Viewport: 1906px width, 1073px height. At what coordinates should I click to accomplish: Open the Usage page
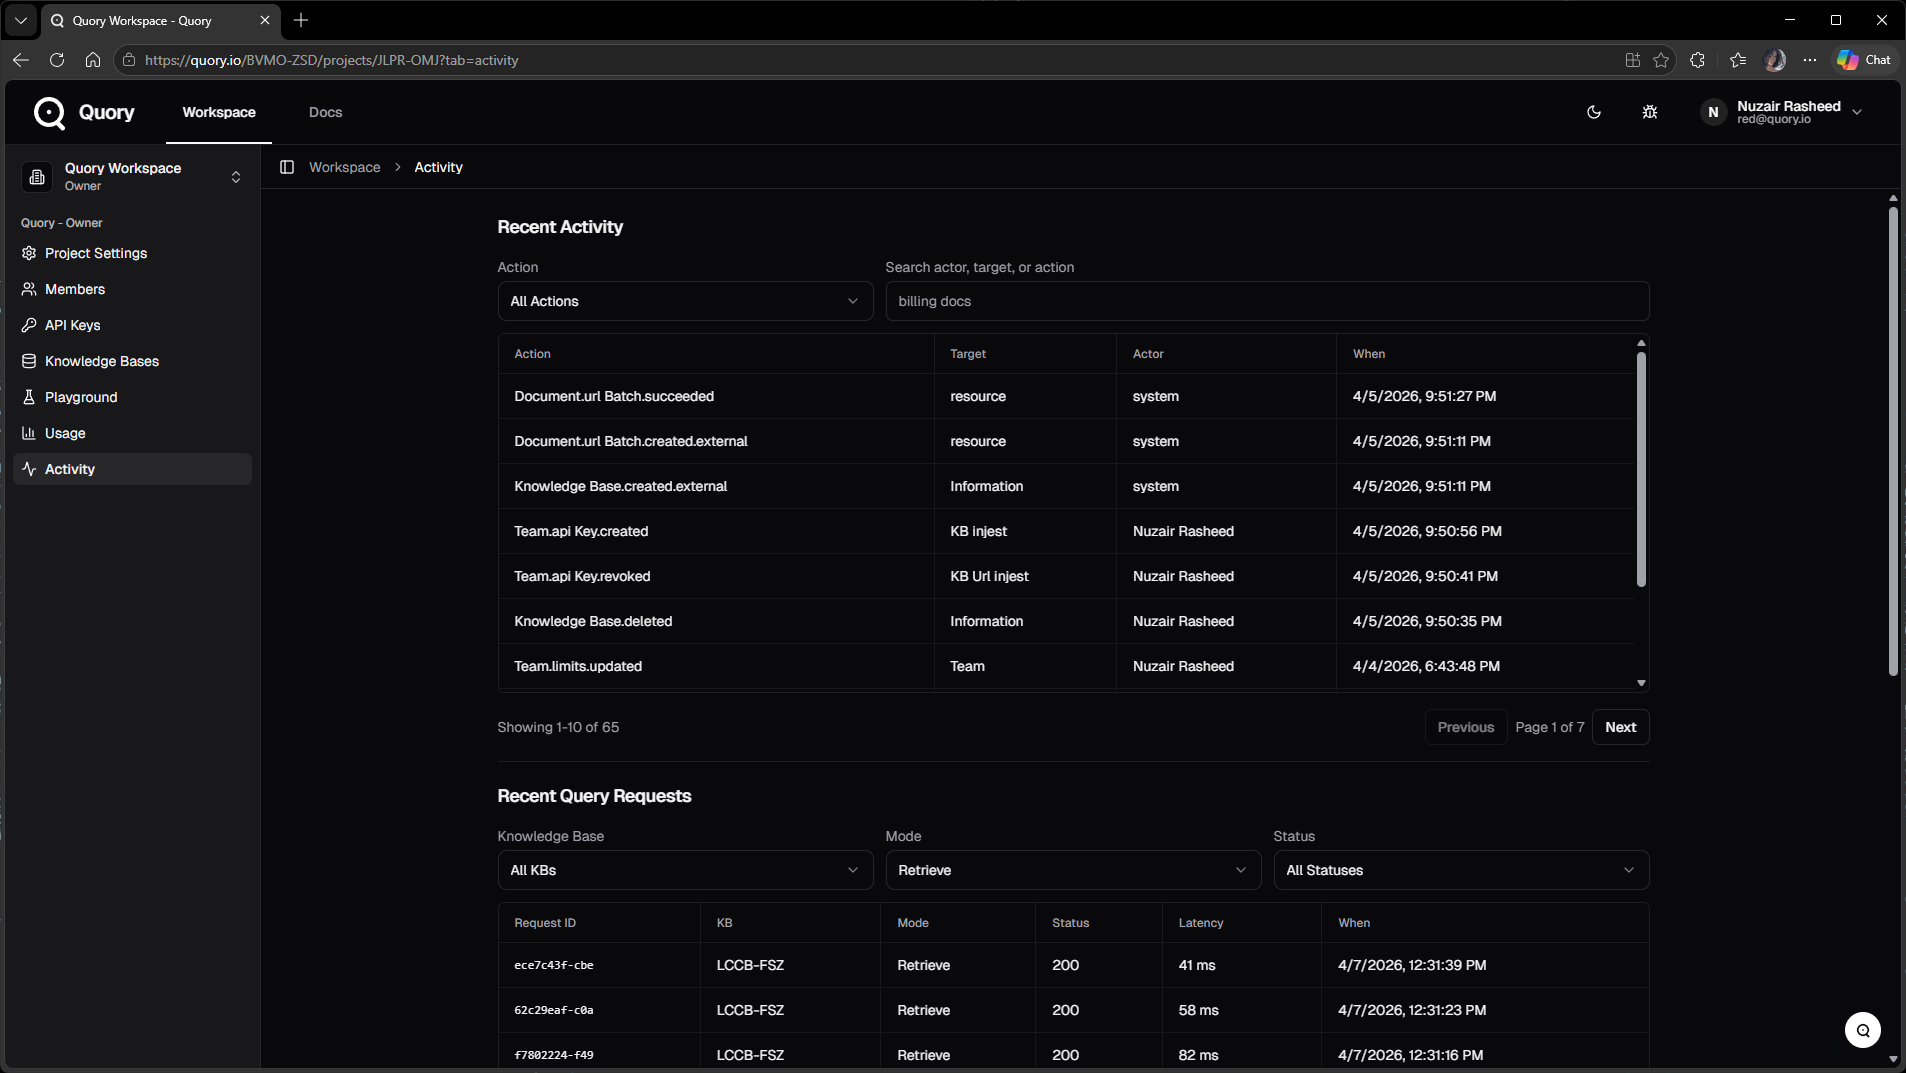tap(132, 433)
